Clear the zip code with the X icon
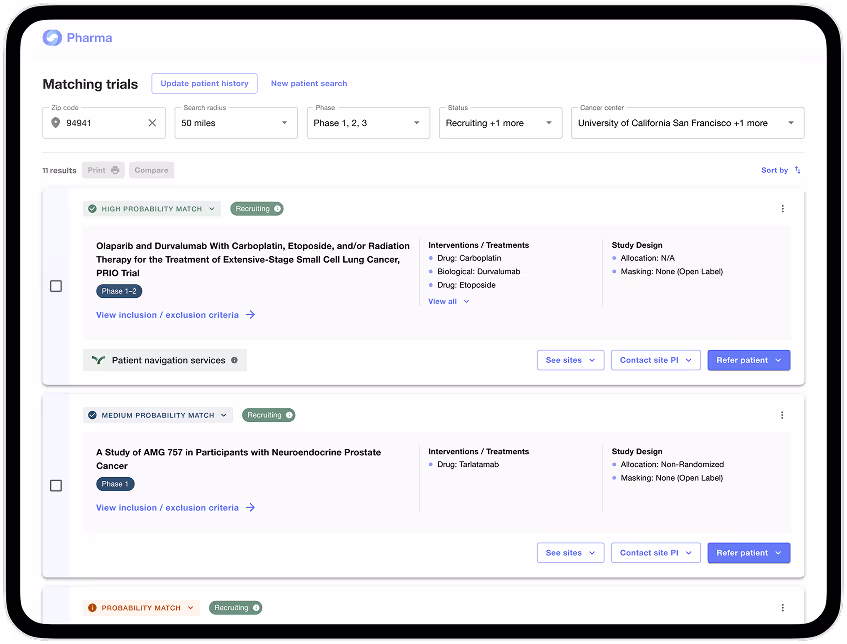 [152, 123]
